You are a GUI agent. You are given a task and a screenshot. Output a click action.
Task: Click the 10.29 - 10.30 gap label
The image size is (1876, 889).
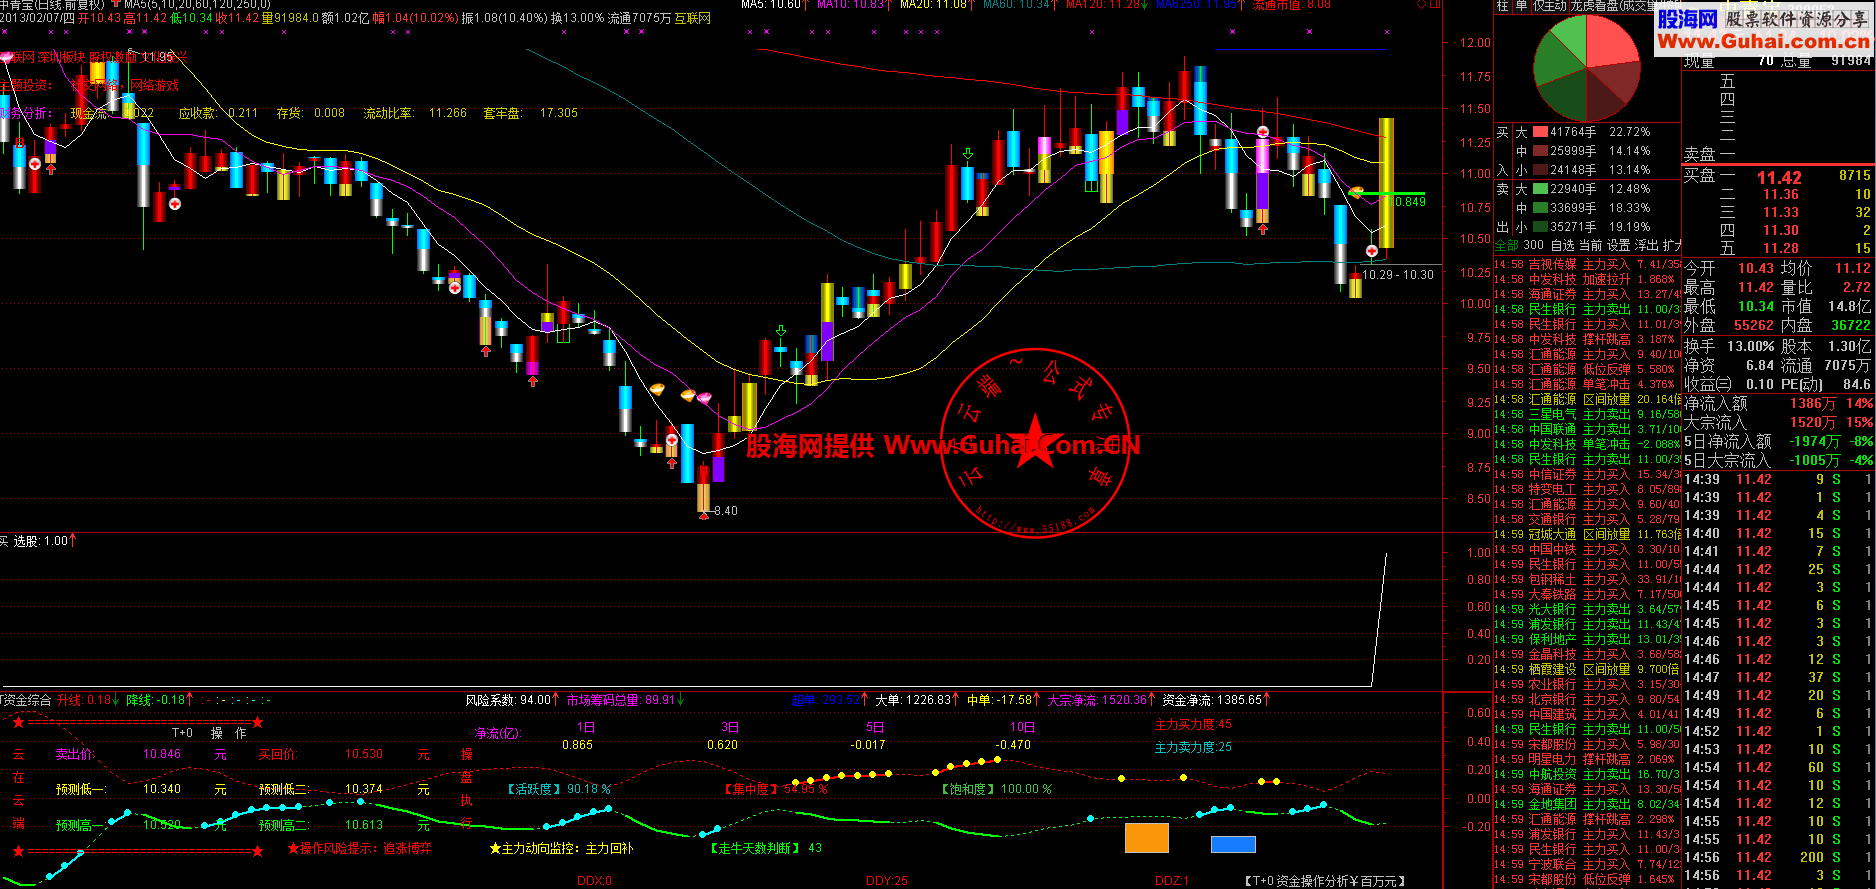tap(1398, 275)
